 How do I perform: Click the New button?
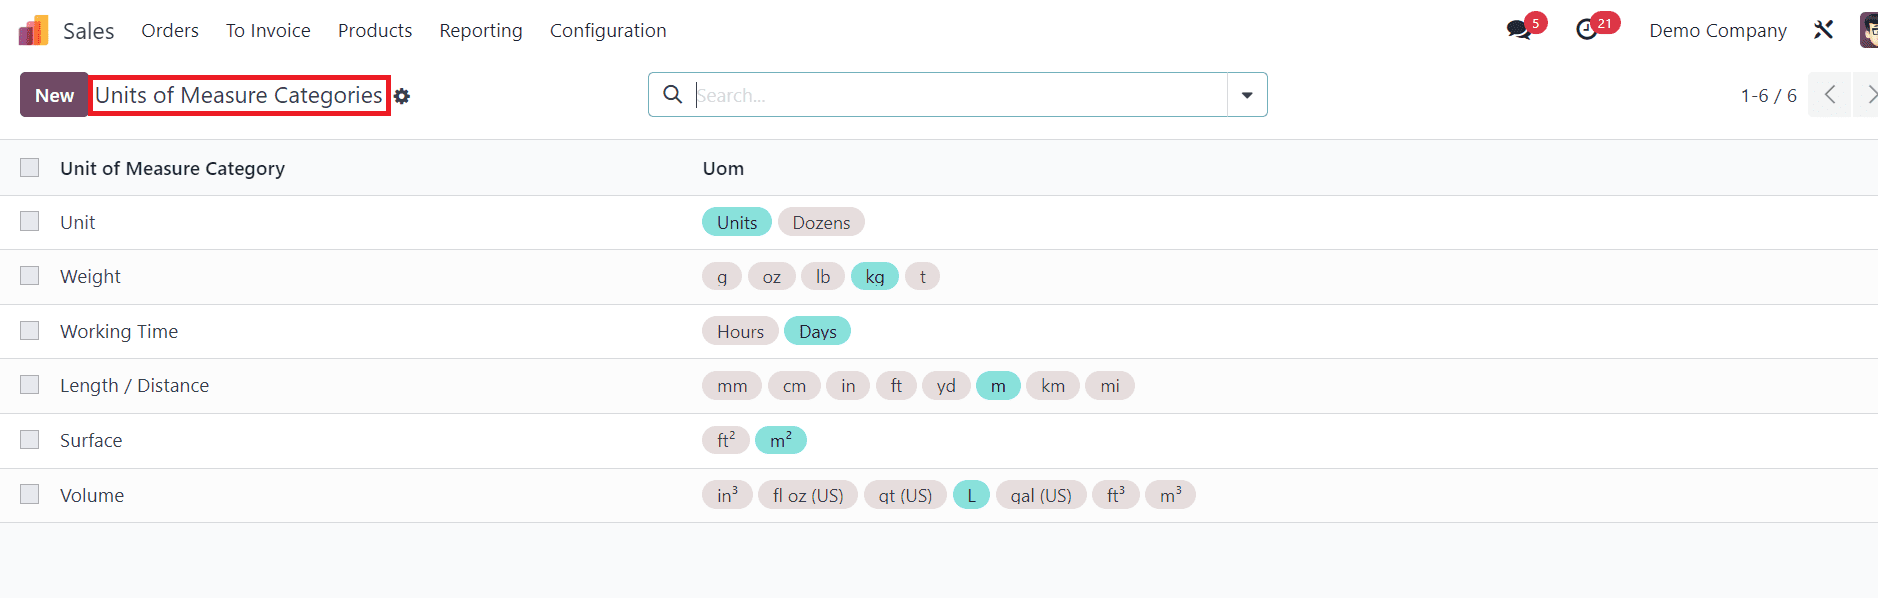[x=54, y=95]
